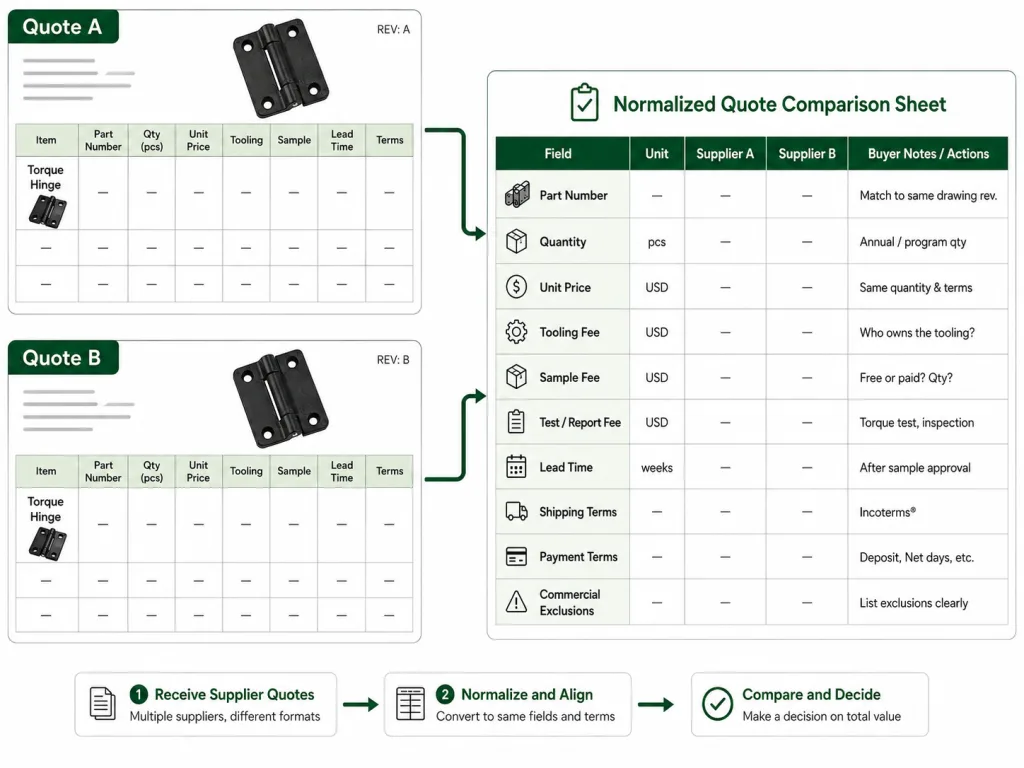This screenshot has height=768, width=1024.
Task: Click the Buyer Notes / Actions header
Action: (x=928, y=153)
